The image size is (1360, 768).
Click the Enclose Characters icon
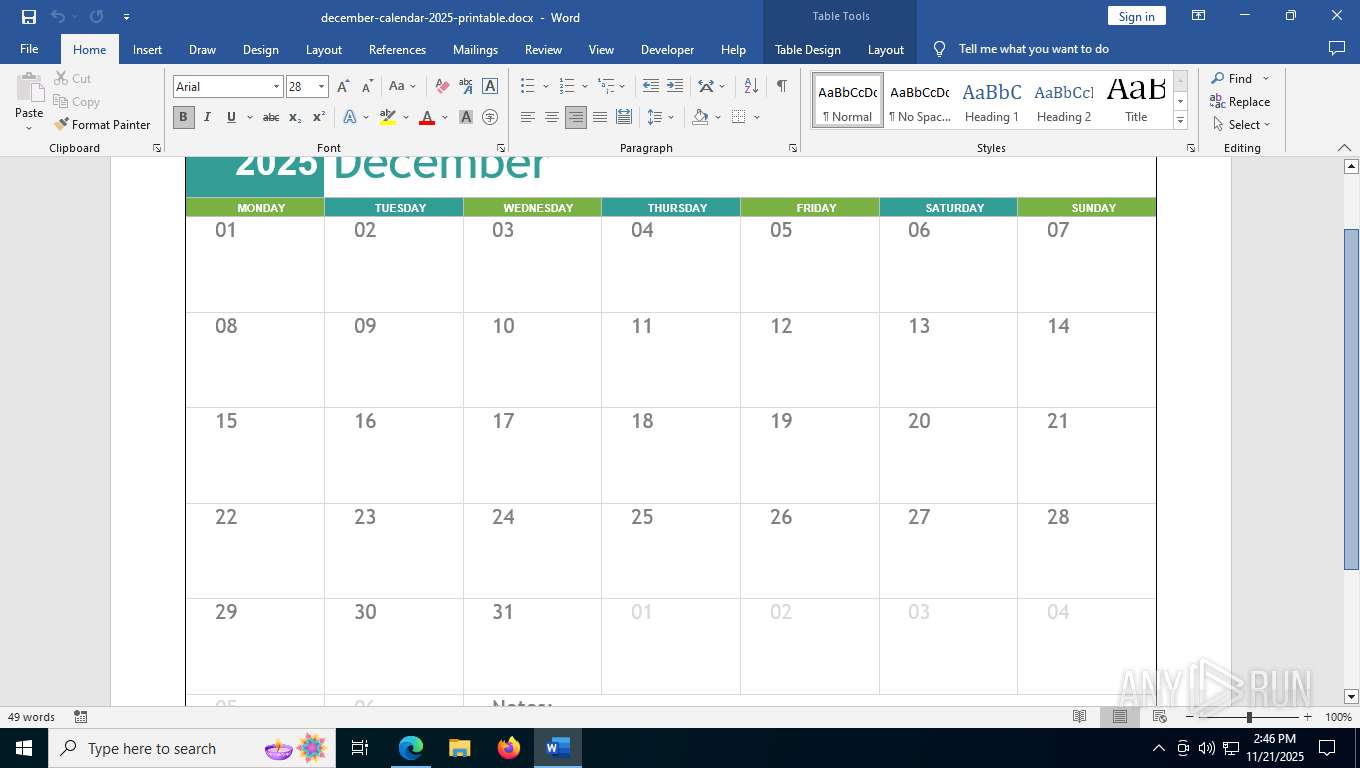click(x=490, y=117)
